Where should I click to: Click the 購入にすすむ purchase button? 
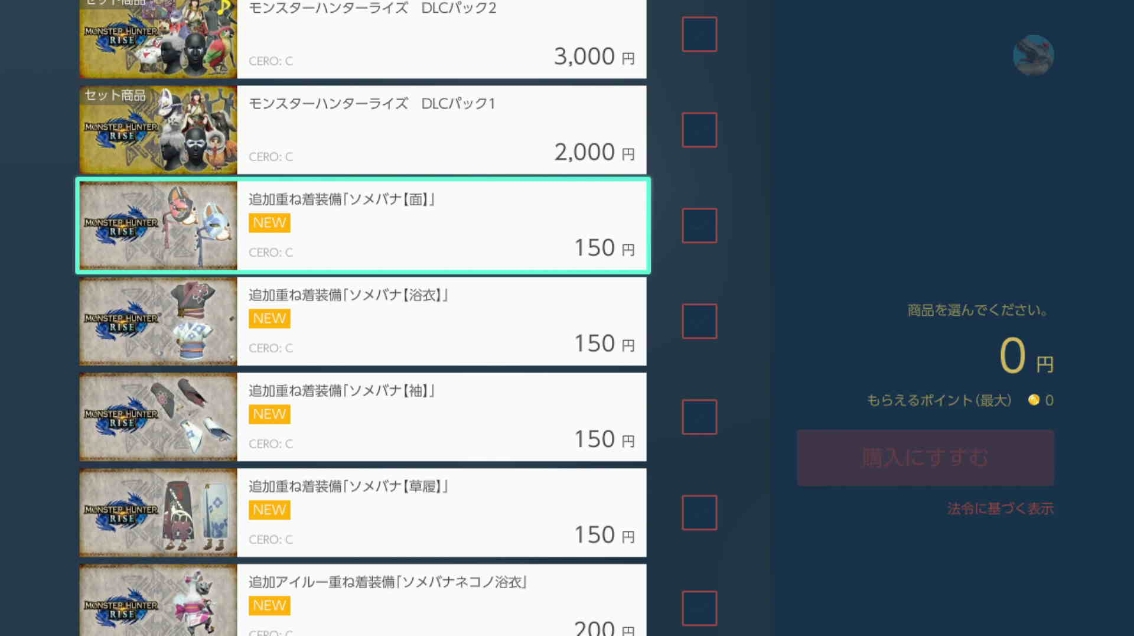point(925,458)
